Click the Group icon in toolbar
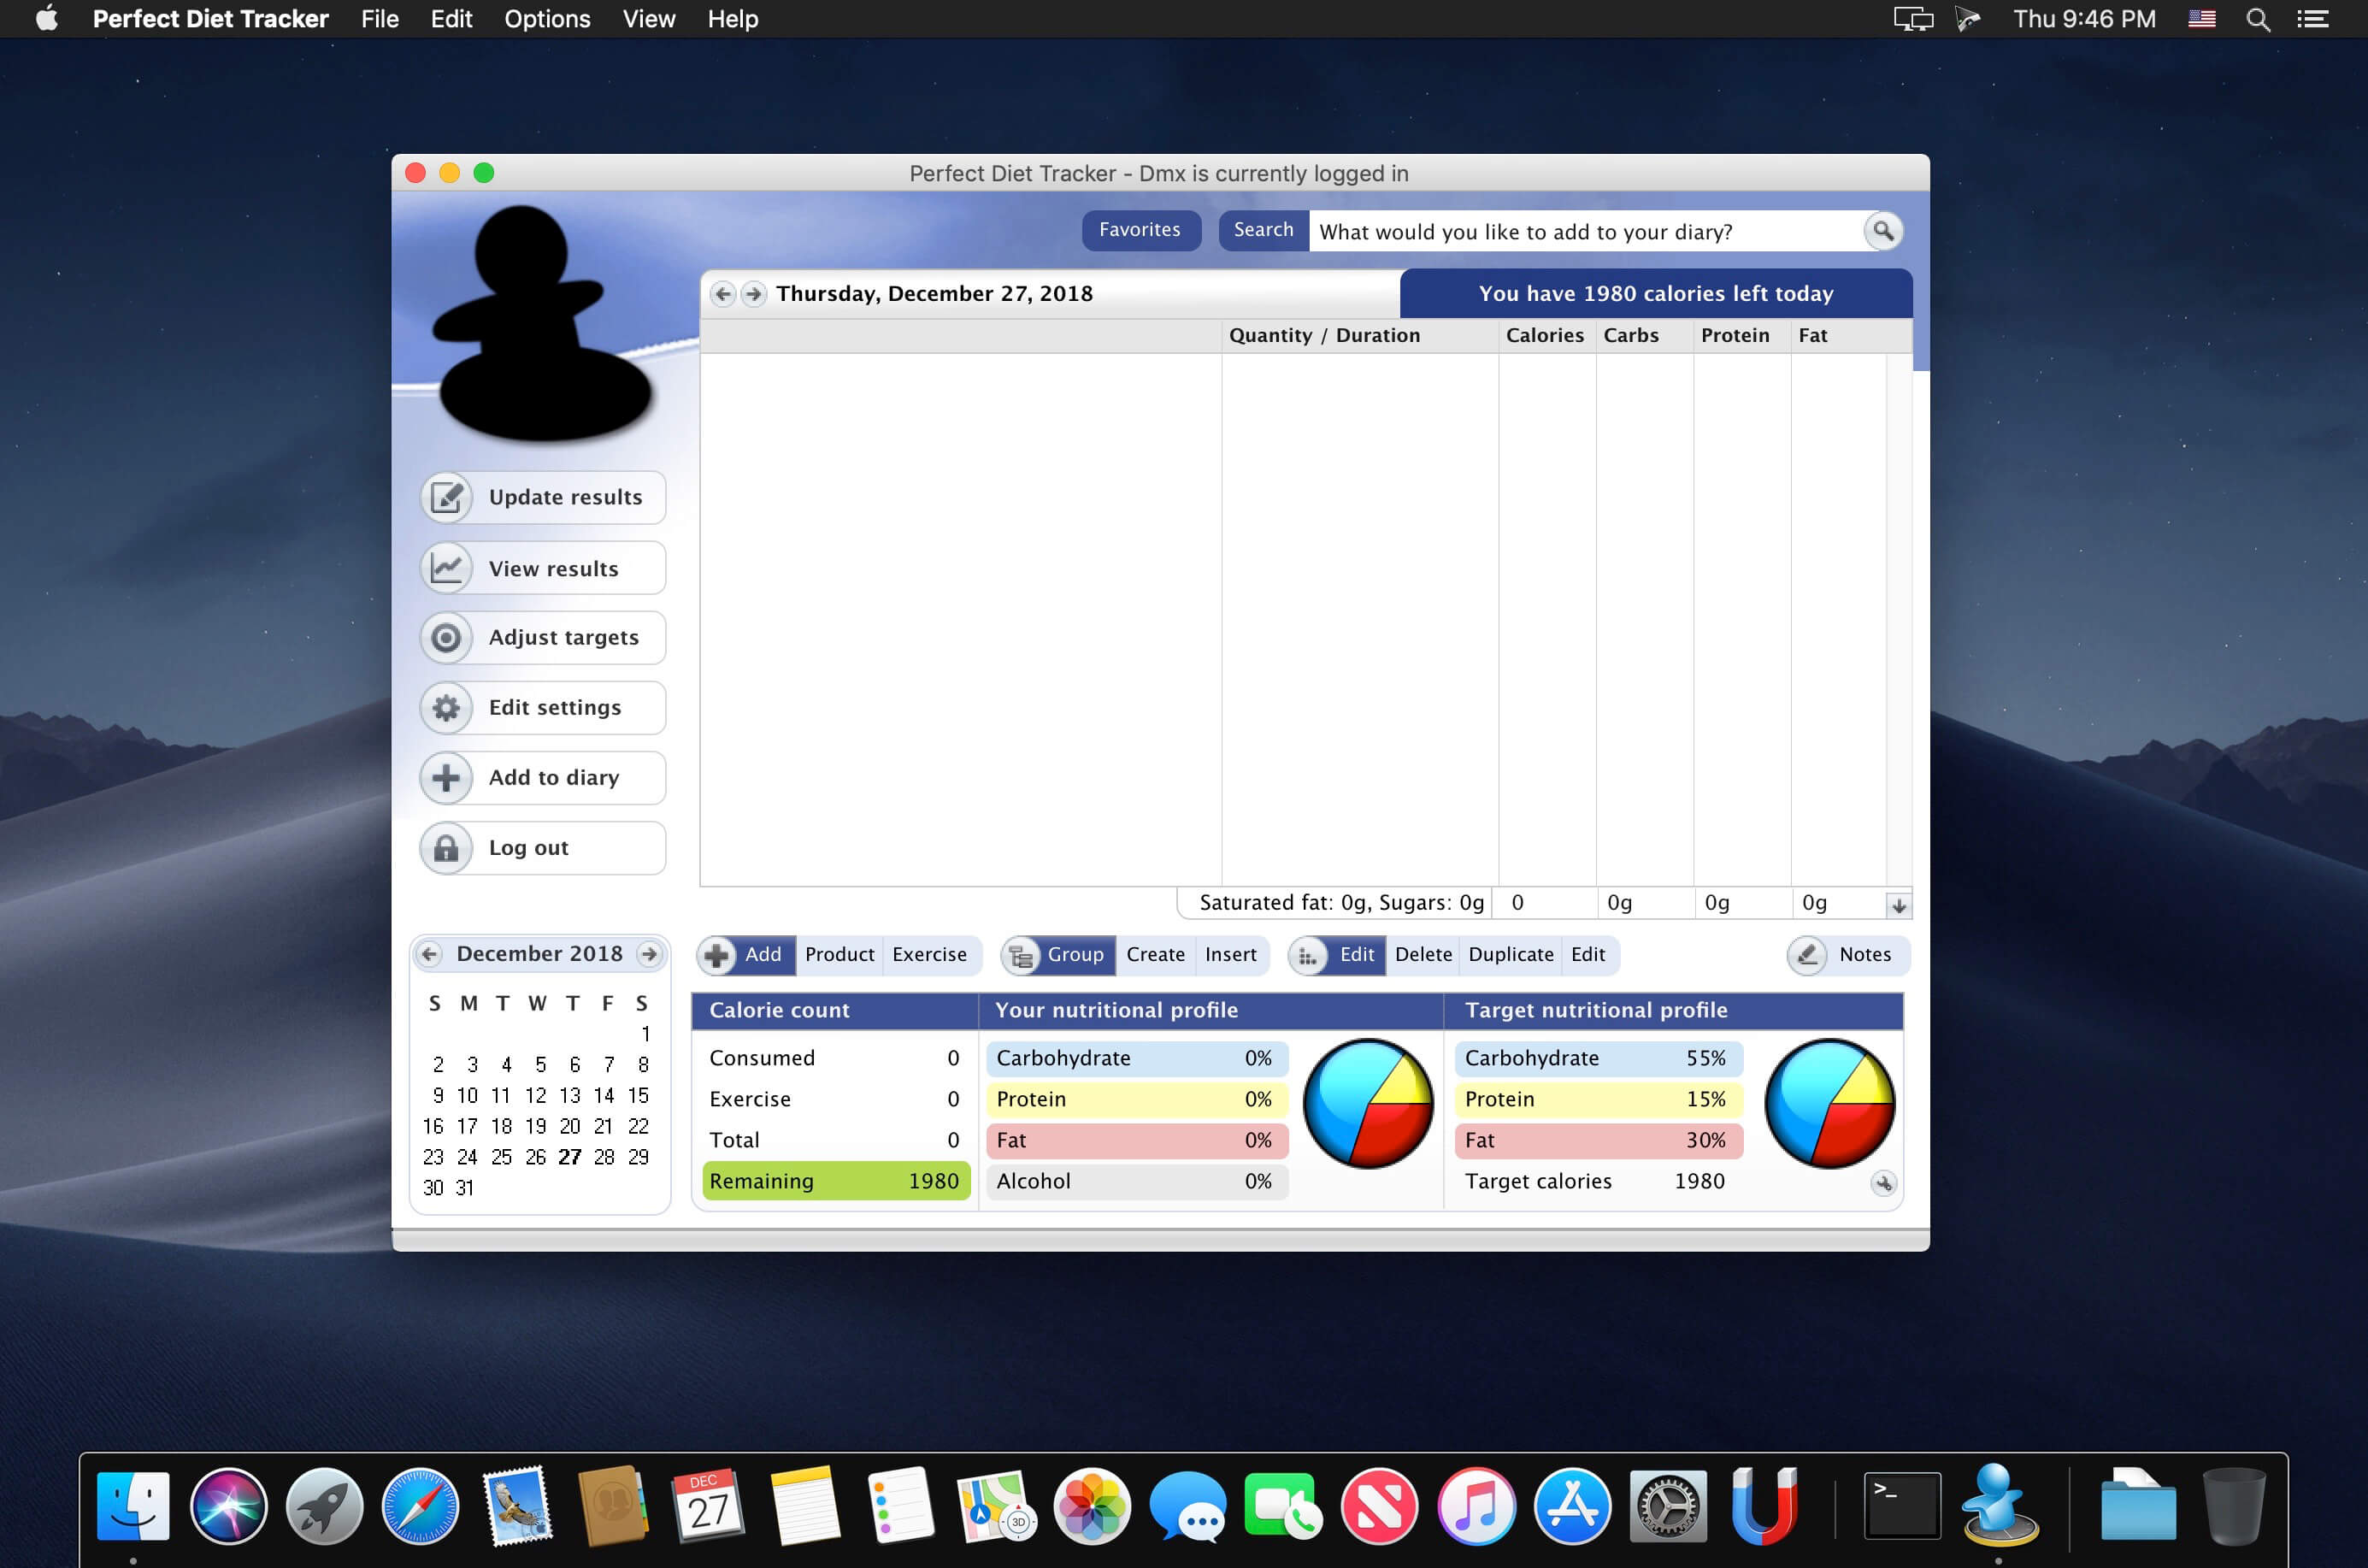Image resolution: width=2368 pixels, height=1568 pixels. coord(1021,956)
